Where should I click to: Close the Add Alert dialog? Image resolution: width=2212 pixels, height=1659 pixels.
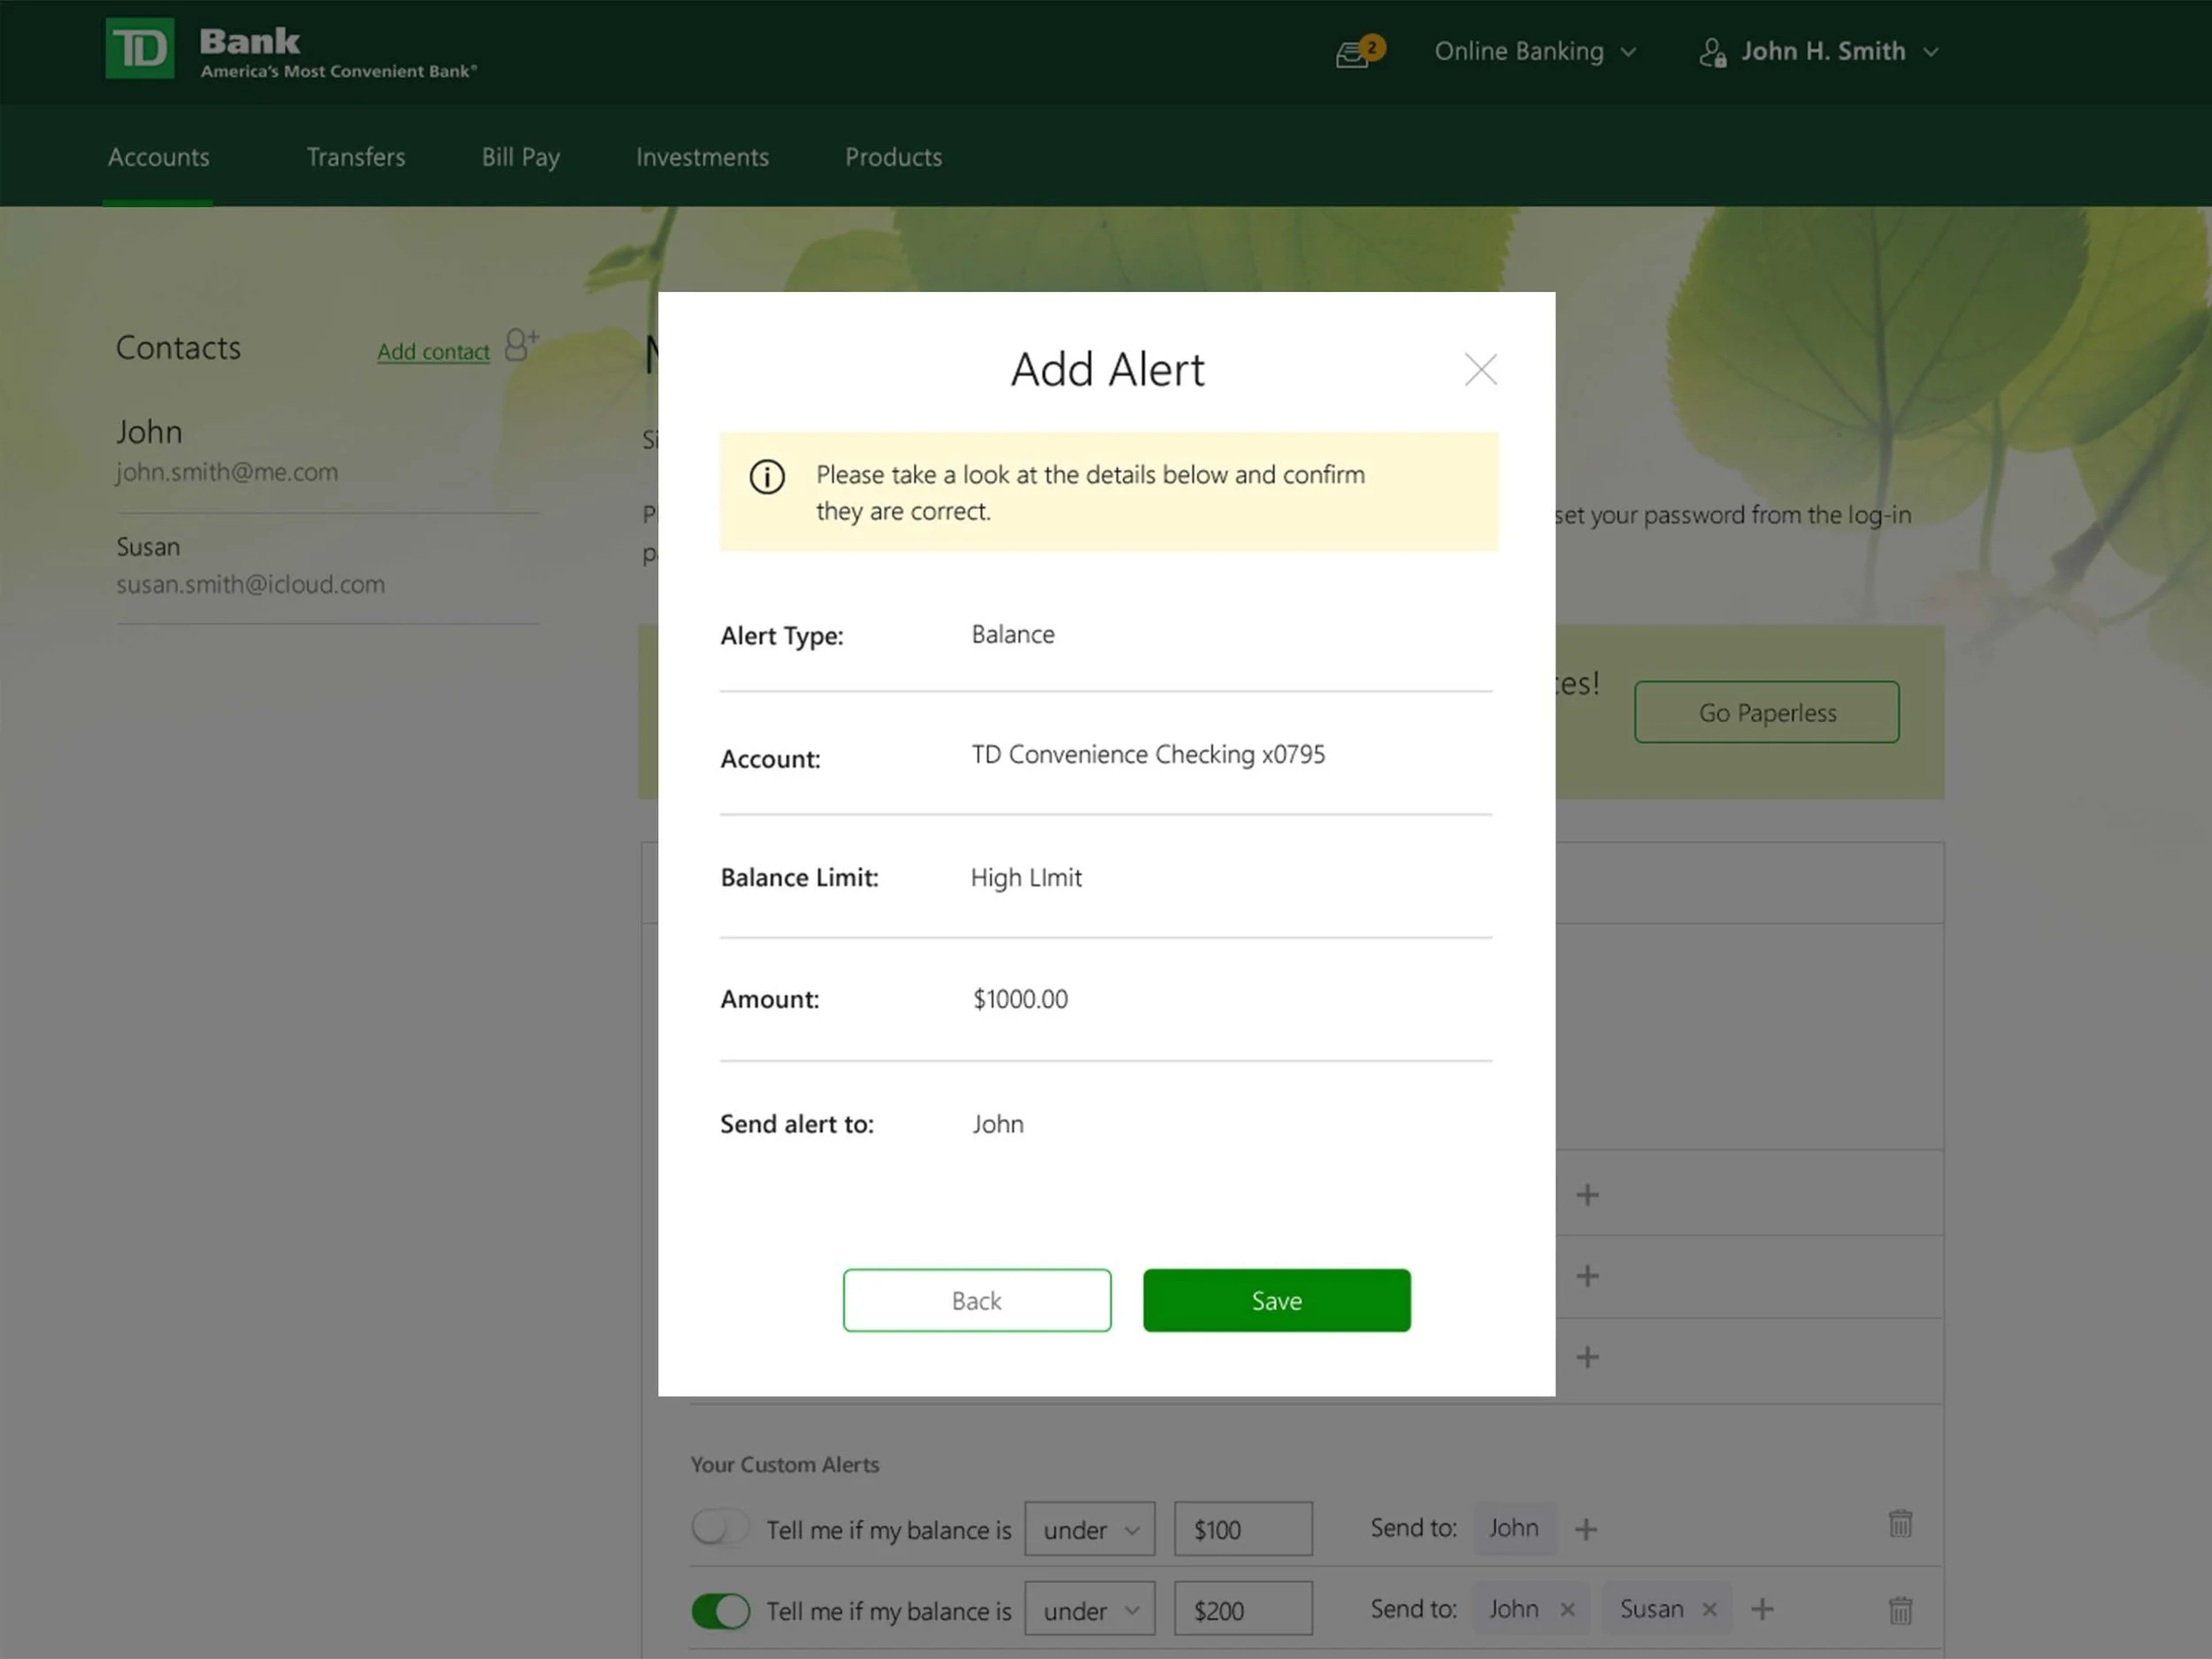pos(1480,369)
